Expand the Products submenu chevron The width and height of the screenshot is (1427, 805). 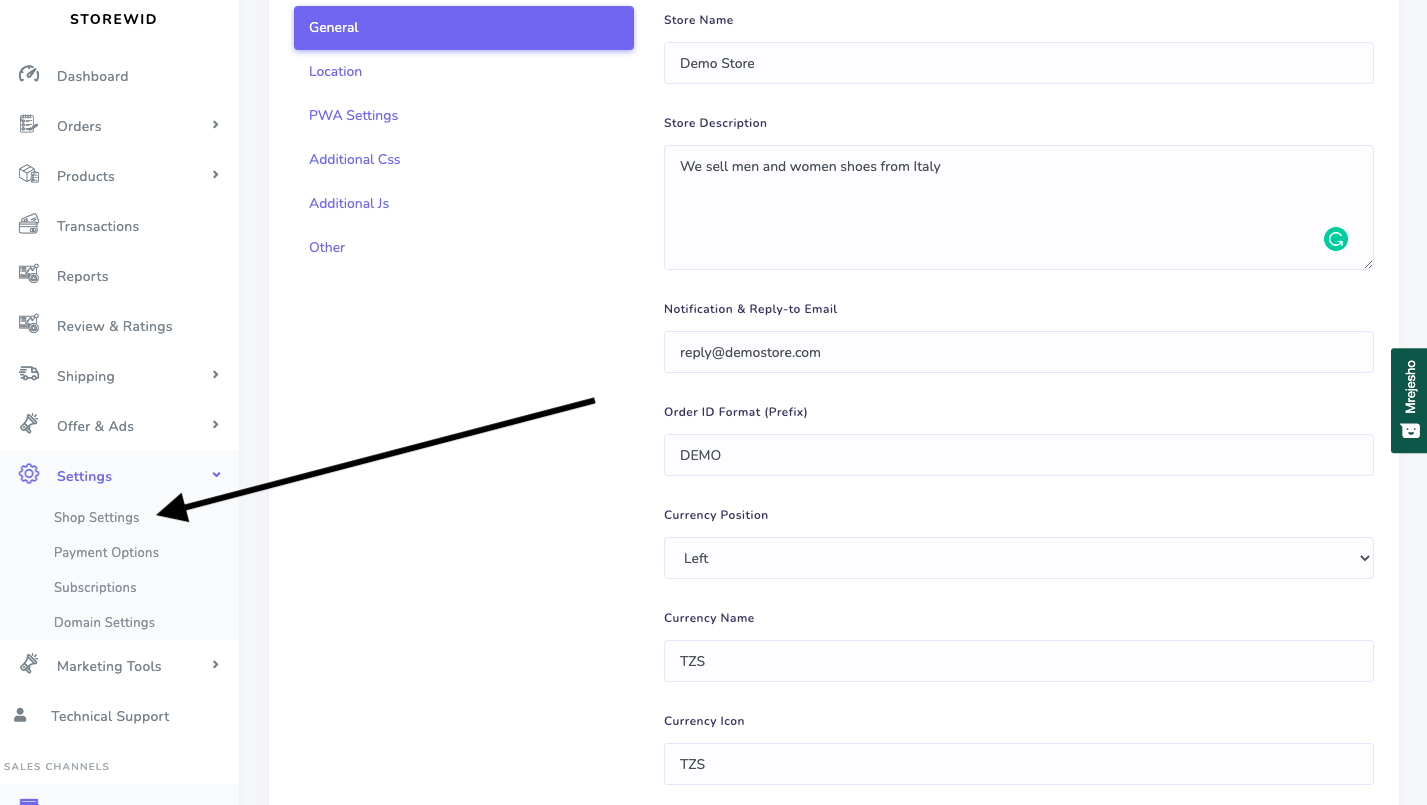216,175
